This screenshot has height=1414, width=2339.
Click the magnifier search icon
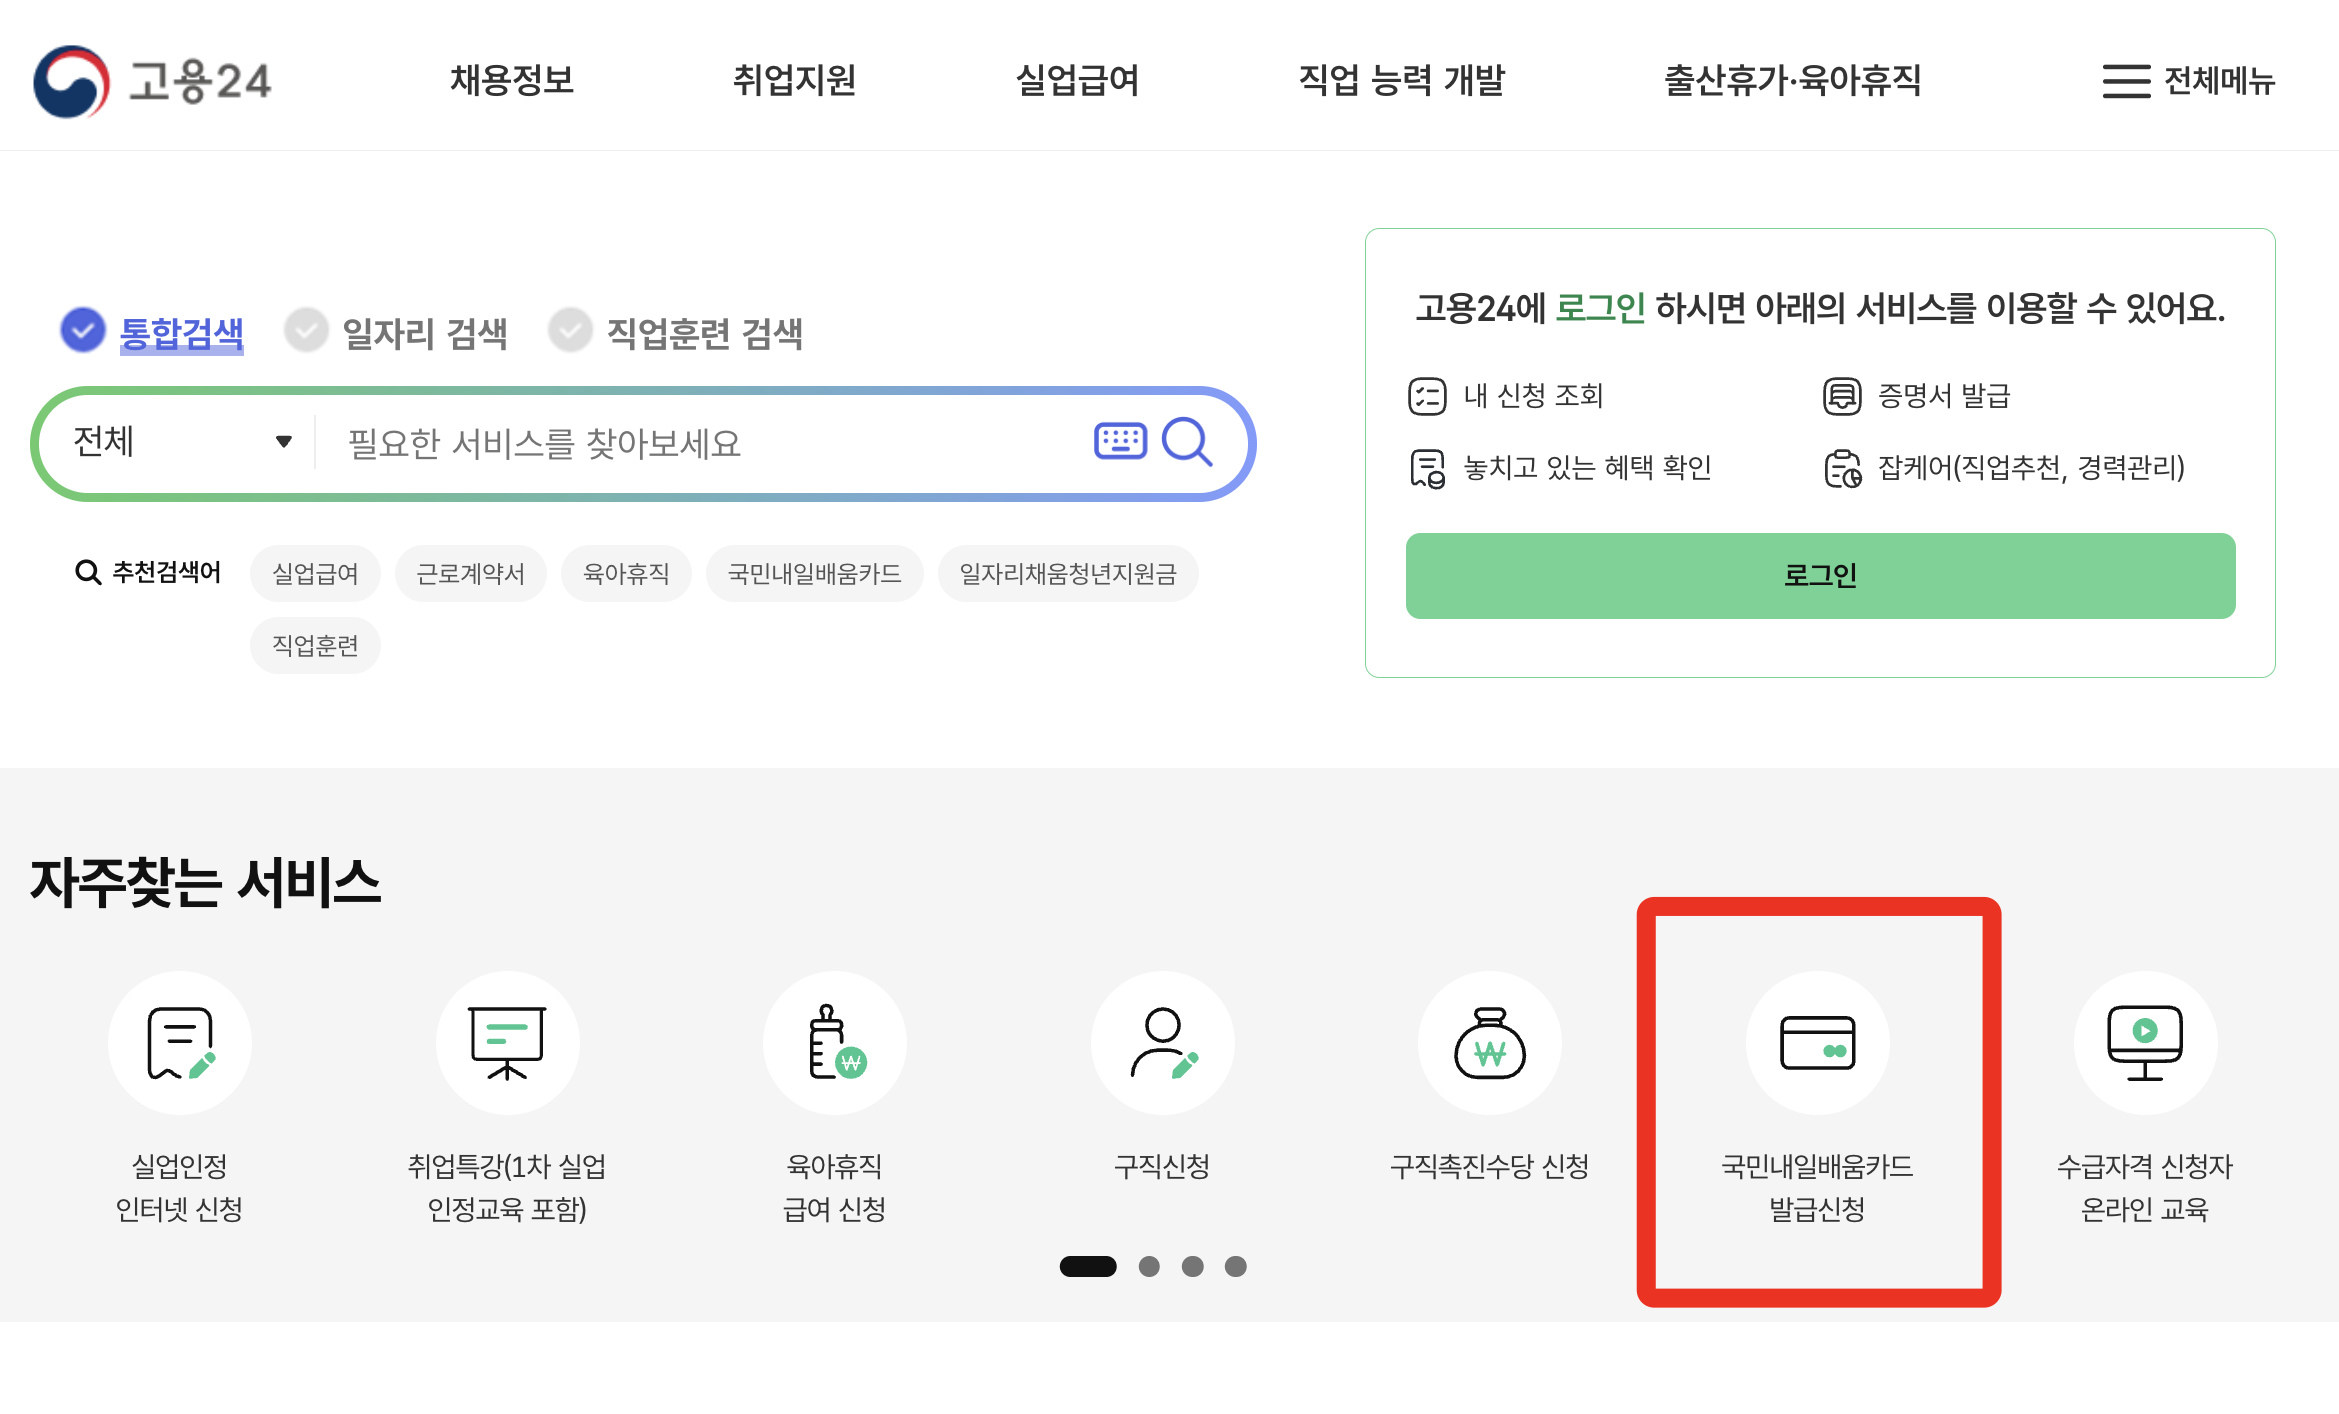1187,441
